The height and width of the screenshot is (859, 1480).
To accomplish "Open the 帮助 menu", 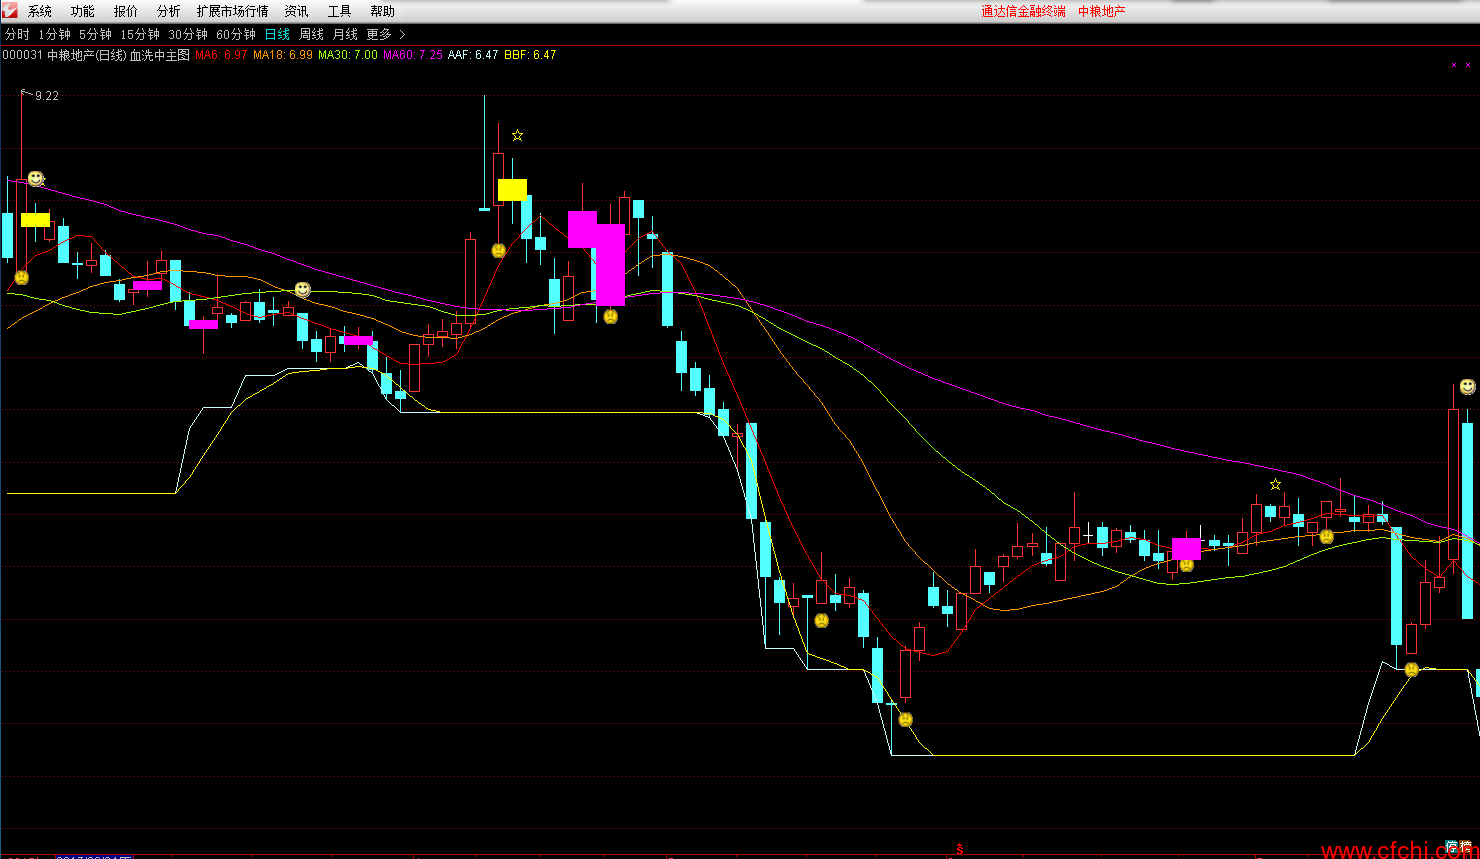I will coord(383,12).
